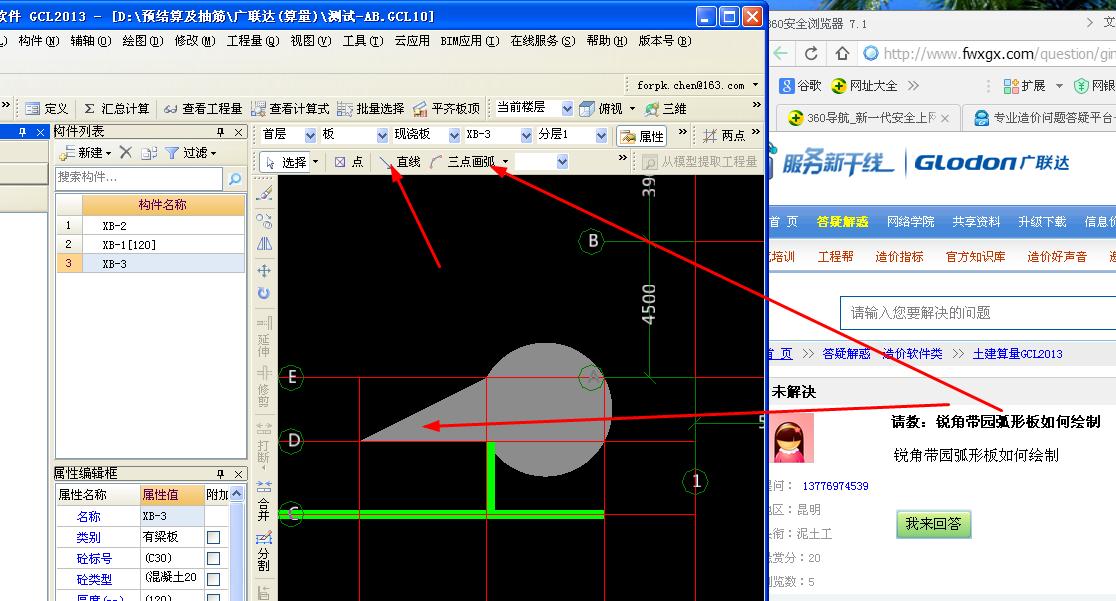Delete component with X icon in list toolbar
The image size is (1116, 601).
tap(126, 152)
